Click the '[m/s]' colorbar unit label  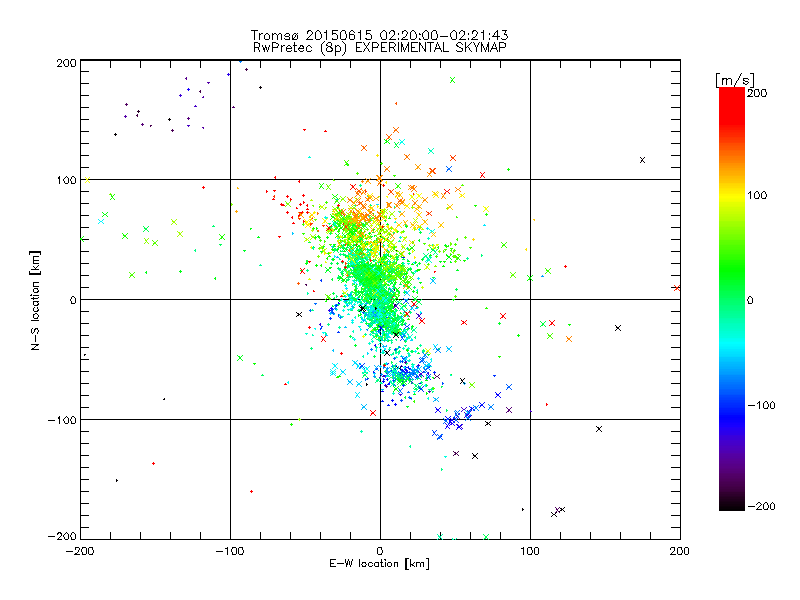point(735,80)
